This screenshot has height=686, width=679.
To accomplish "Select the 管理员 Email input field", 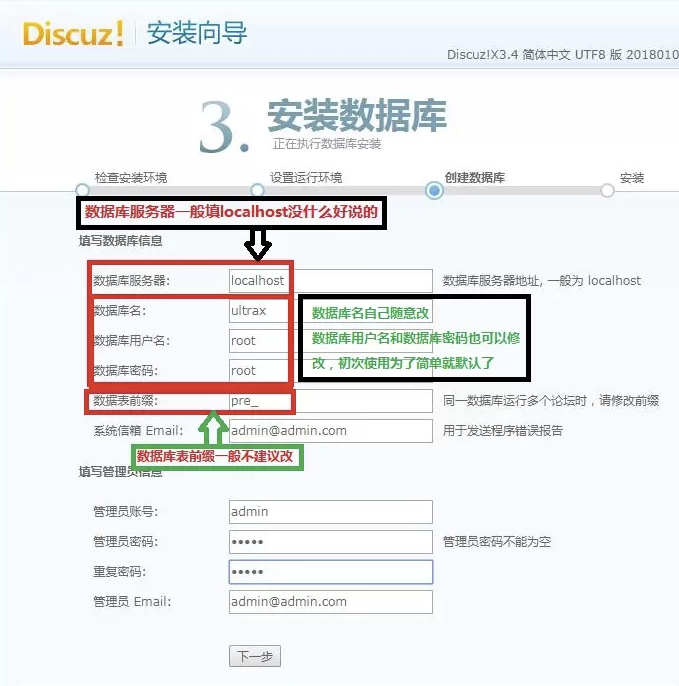I will (x=331, y=602).
